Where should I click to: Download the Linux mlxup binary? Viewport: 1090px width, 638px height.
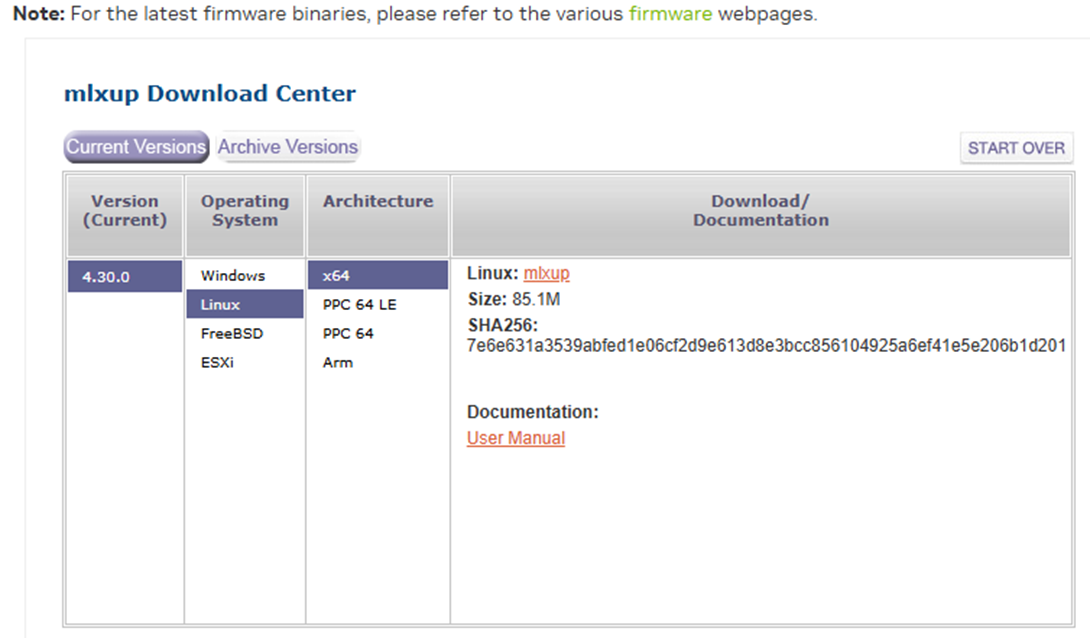coord(546,273)
